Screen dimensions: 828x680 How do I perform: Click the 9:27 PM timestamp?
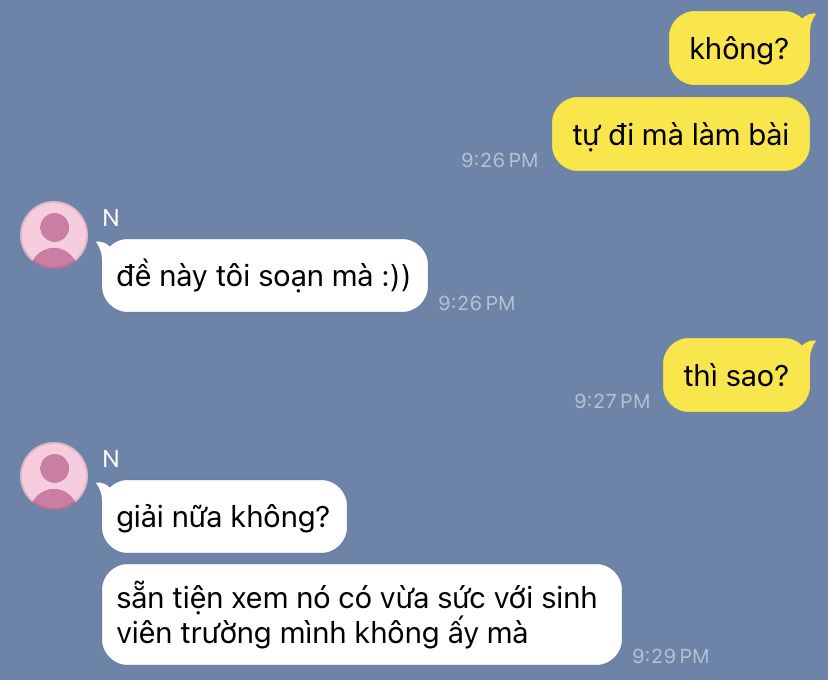(612, 401)
